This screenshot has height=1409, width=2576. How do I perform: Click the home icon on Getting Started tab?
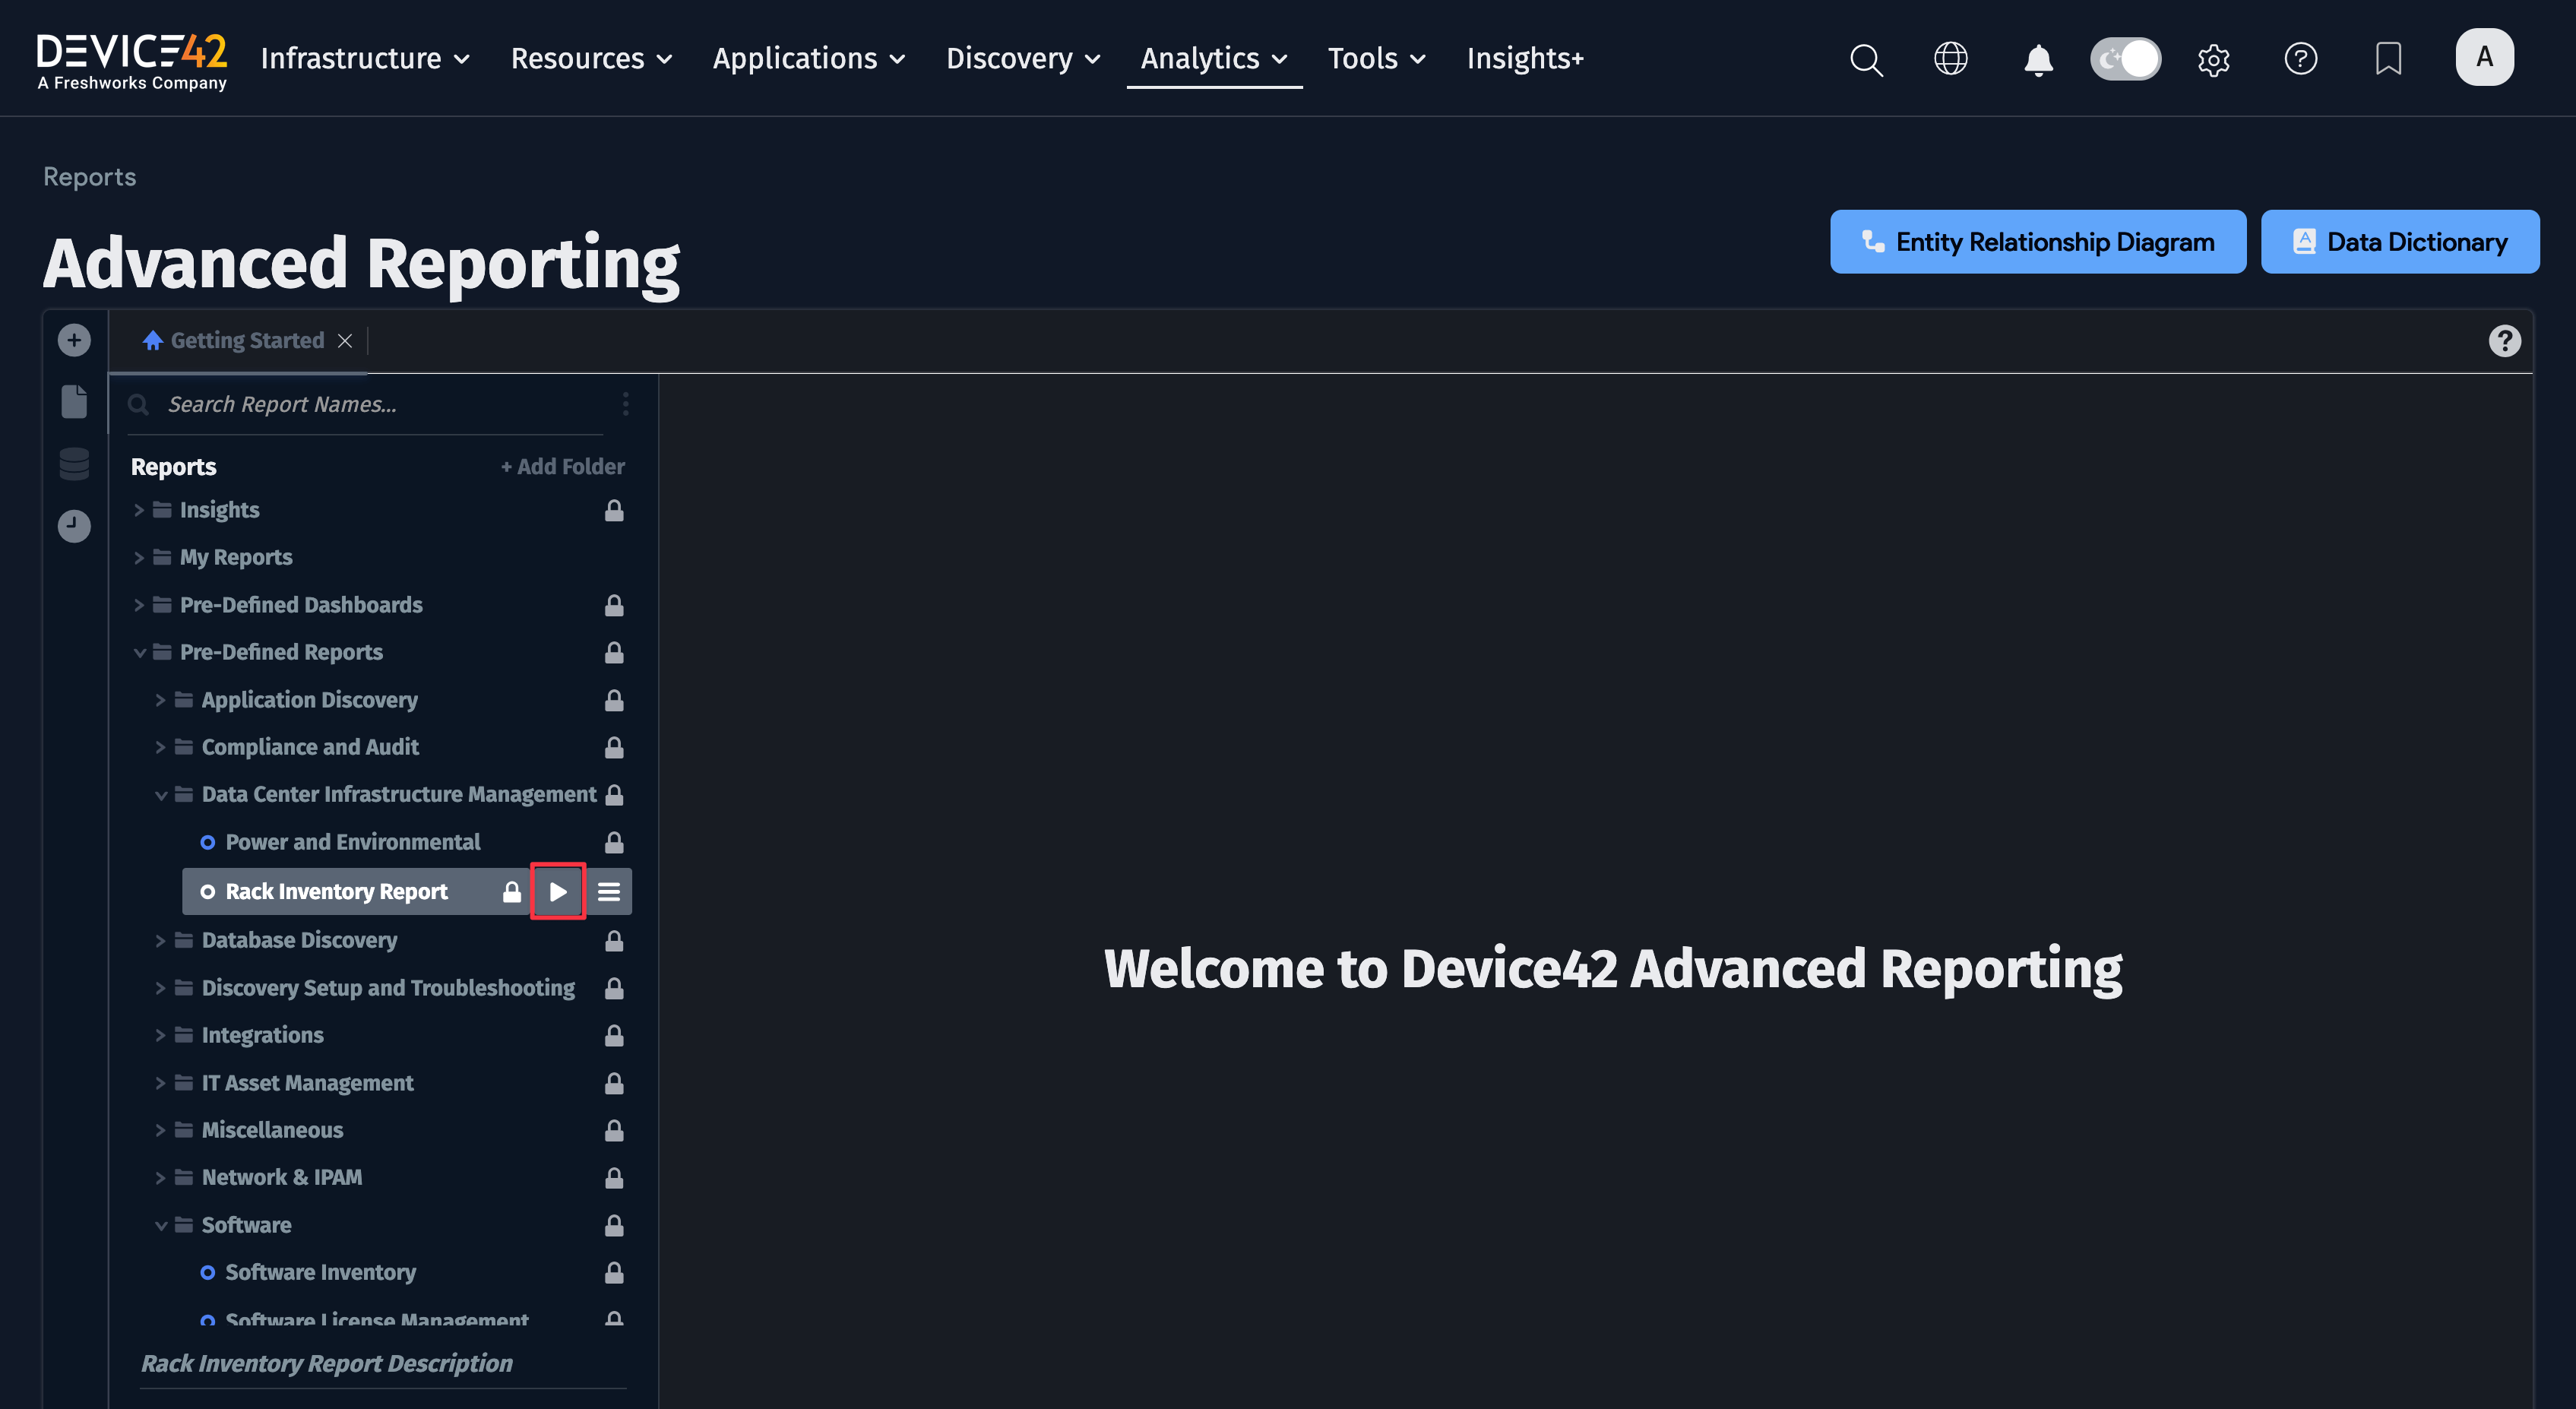pyautogui.click(x=152, y=340)
